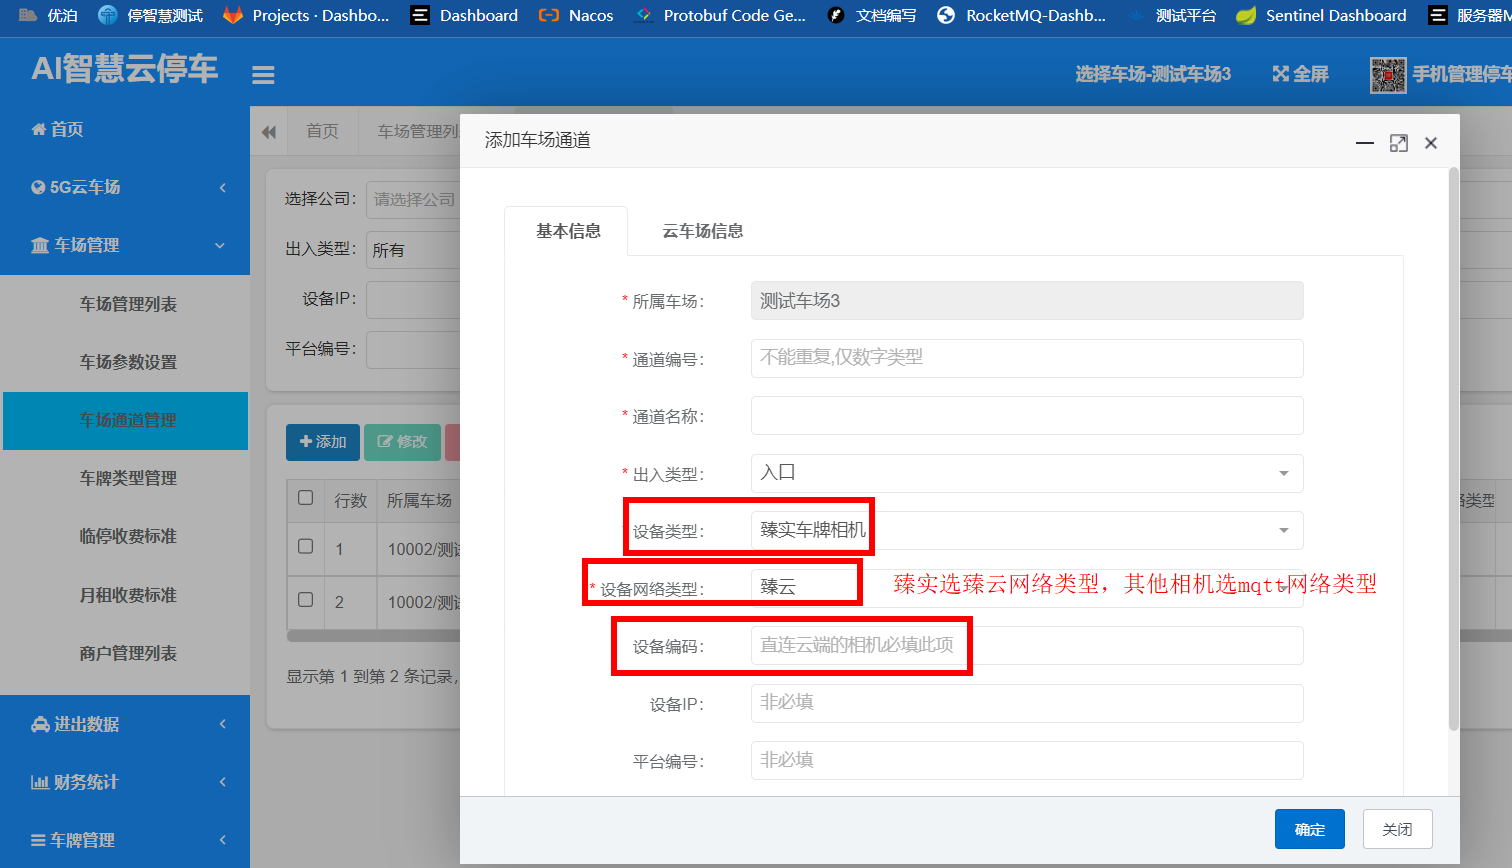Focus the dialog 平台编号 input field
The image size is (1512, 868).
point(1027,760)
